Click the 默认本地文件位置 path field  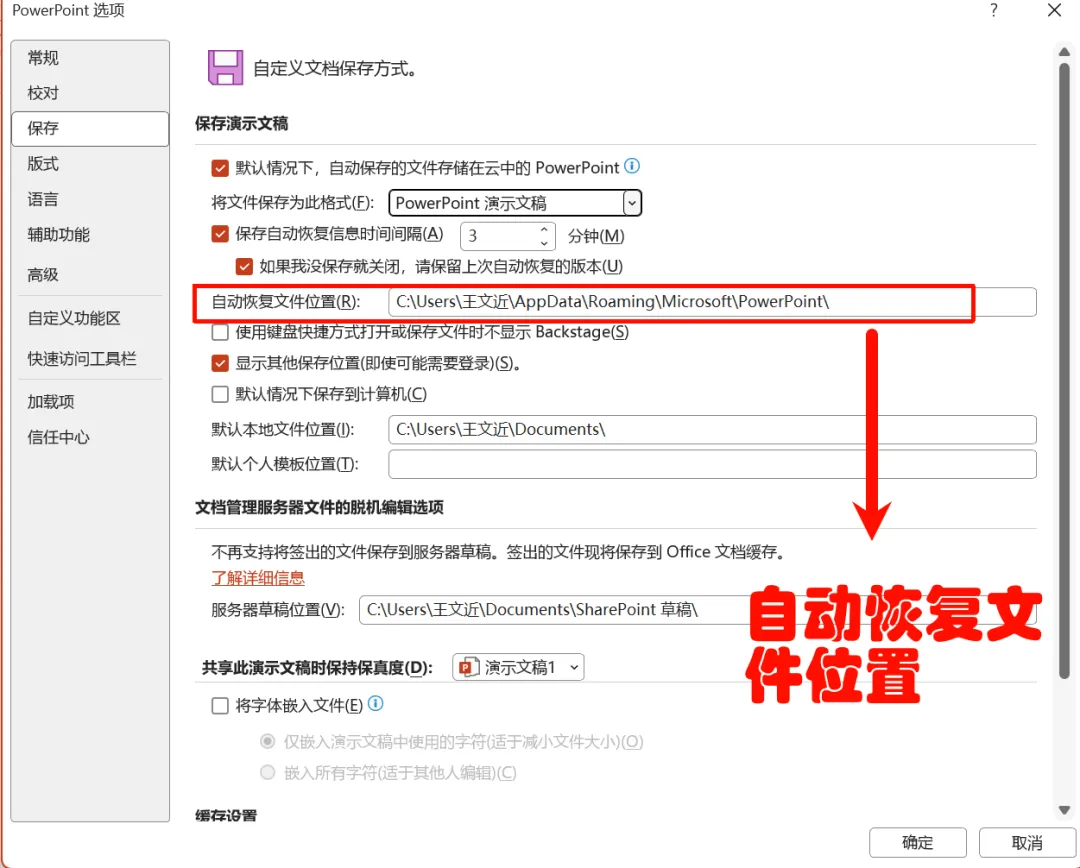(x=712, y=429)
